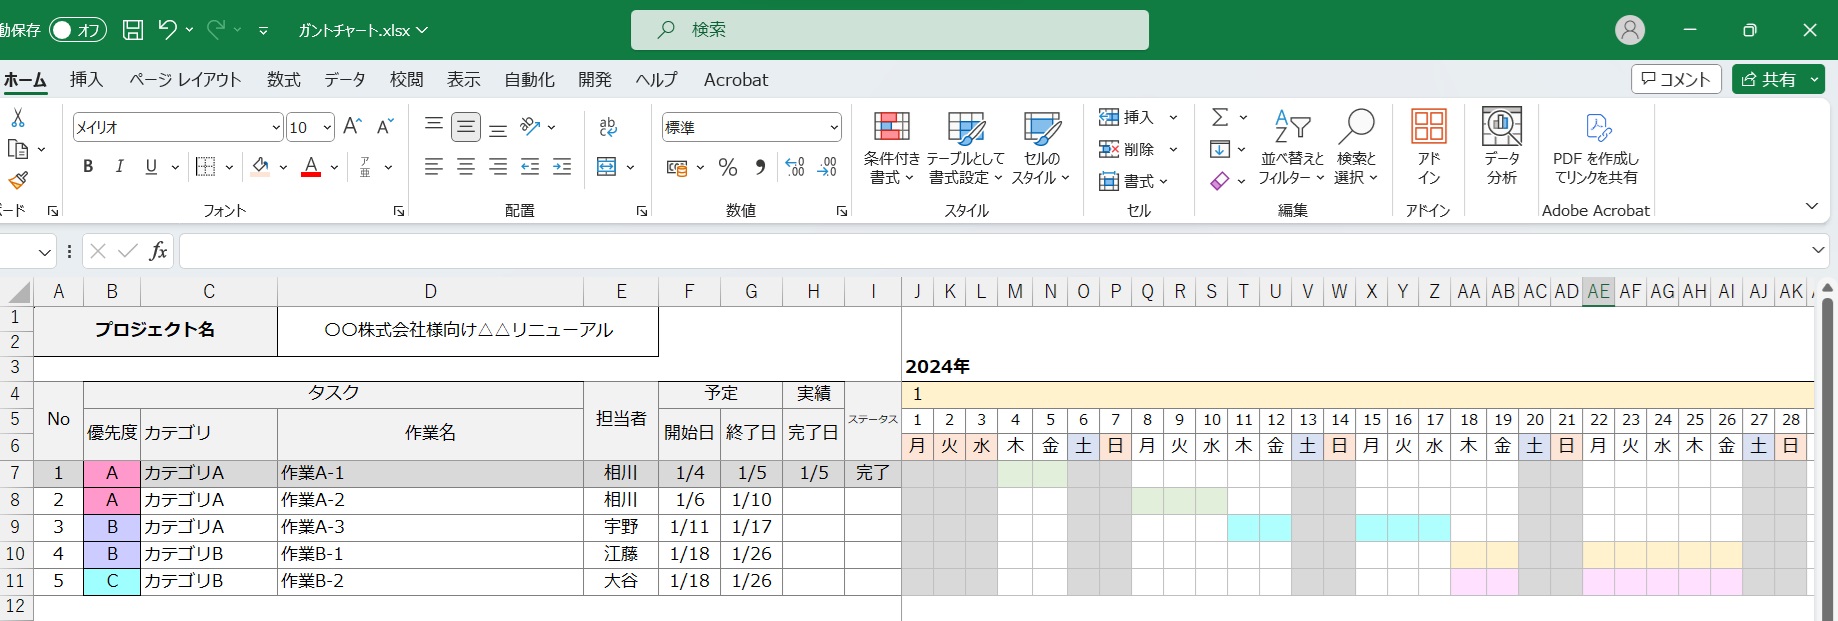Image resolution: width=1838 pixels, height=621 pixels.
Task: Open the ページ レイアウト tab
Action: point(185,79)
